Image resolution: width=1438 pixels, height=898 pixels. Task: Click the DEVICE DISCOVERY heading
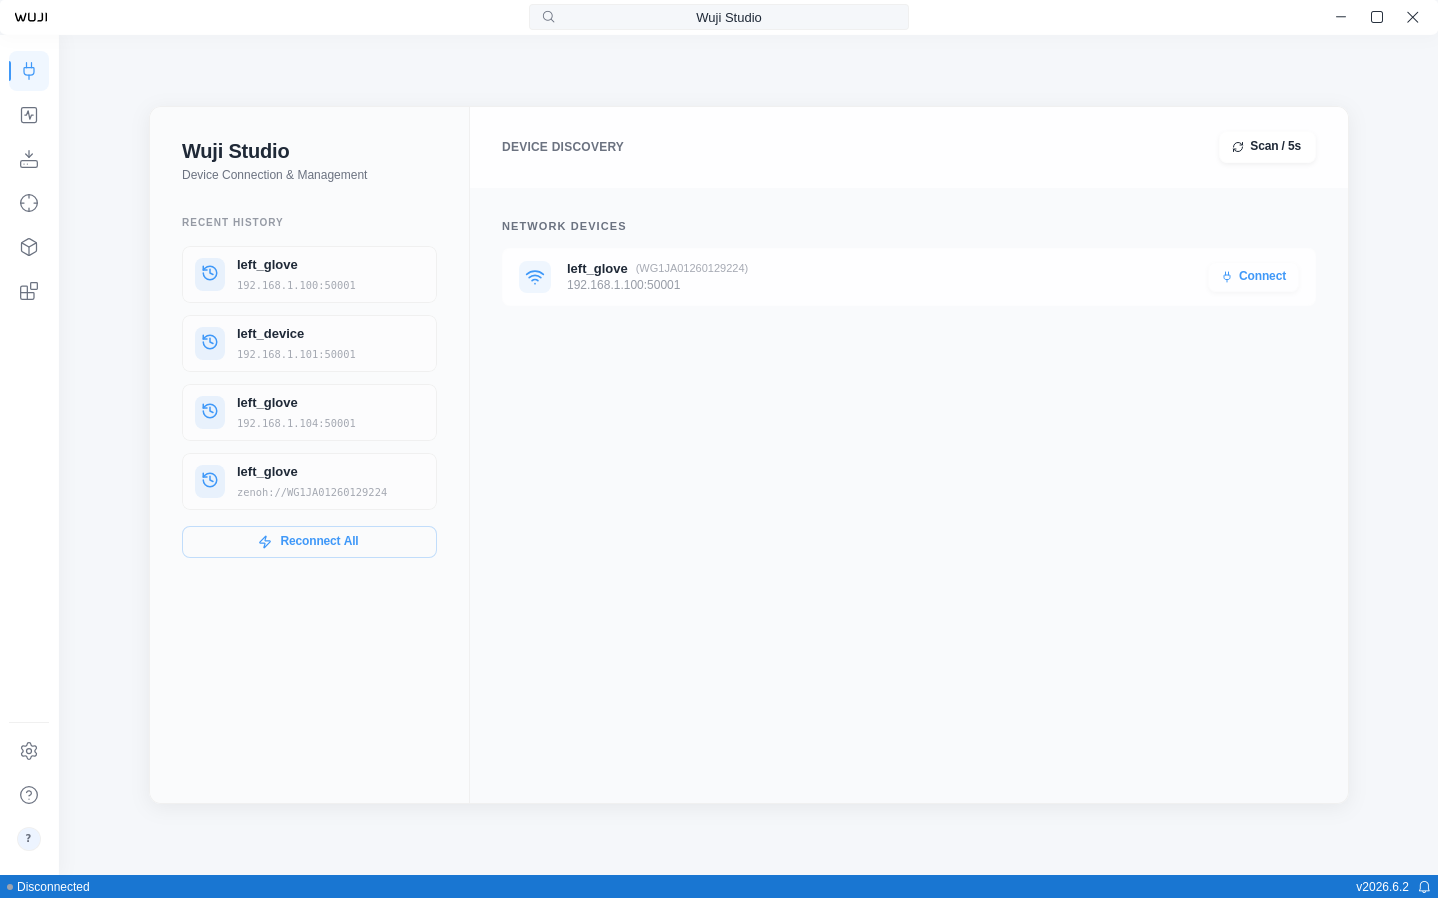pyautogui.click(x=563, y=147)
